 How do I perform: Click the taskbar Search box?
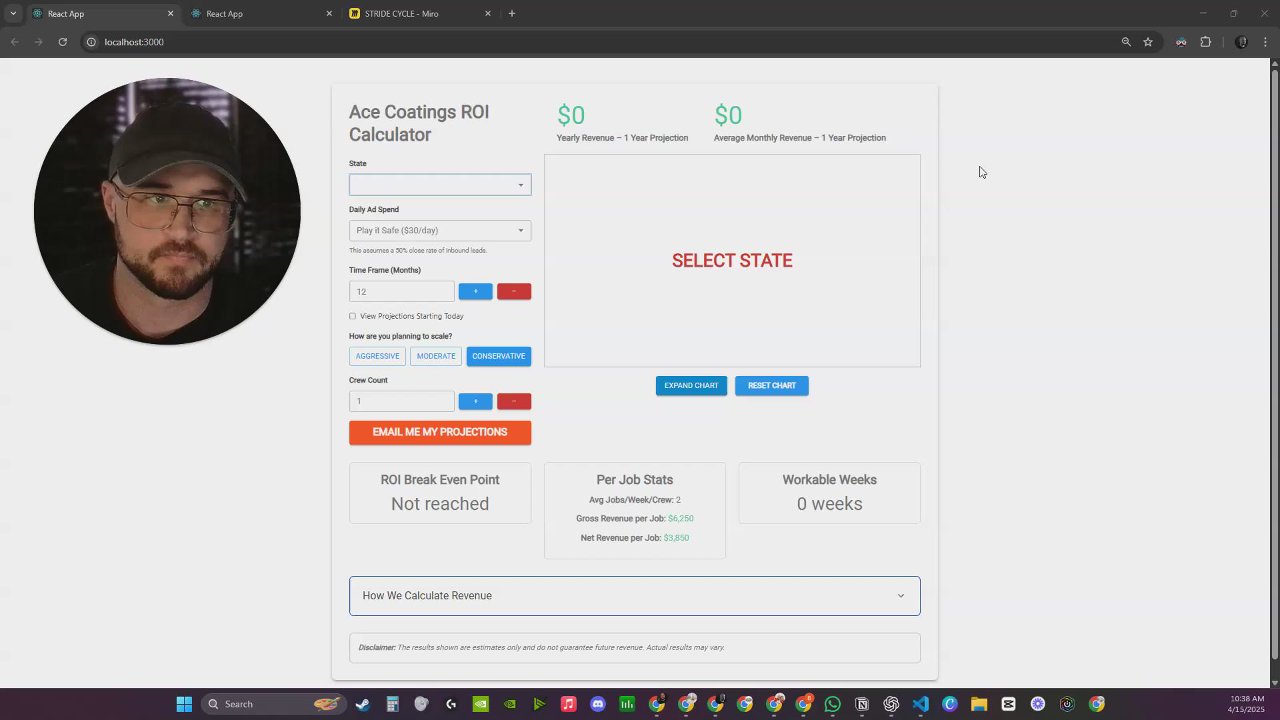(x=273, y=704)
